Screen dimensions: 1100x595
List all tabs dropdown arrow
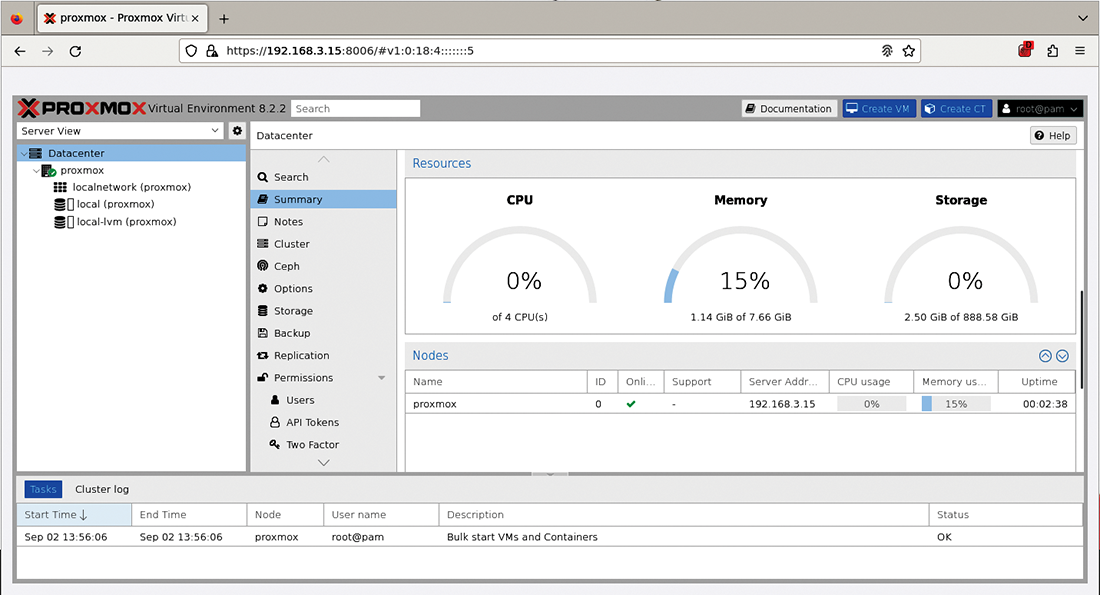pyautogui.click(x=1082, y=18)
